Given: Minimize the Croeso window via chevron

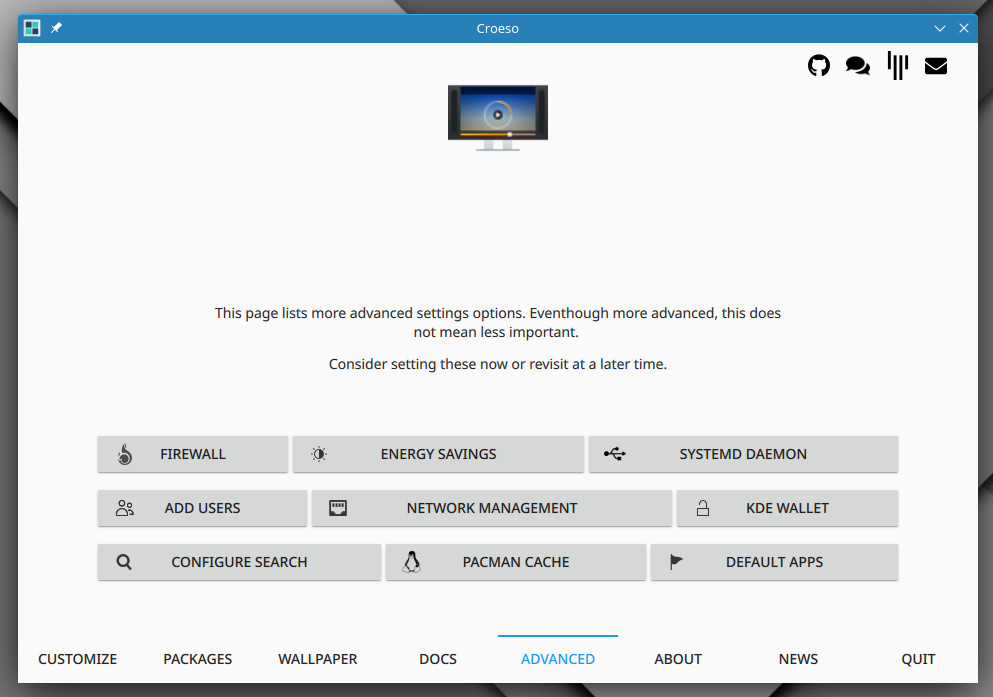Looking at the screenshot, I should pyautogui.click(x=940, y=28).
